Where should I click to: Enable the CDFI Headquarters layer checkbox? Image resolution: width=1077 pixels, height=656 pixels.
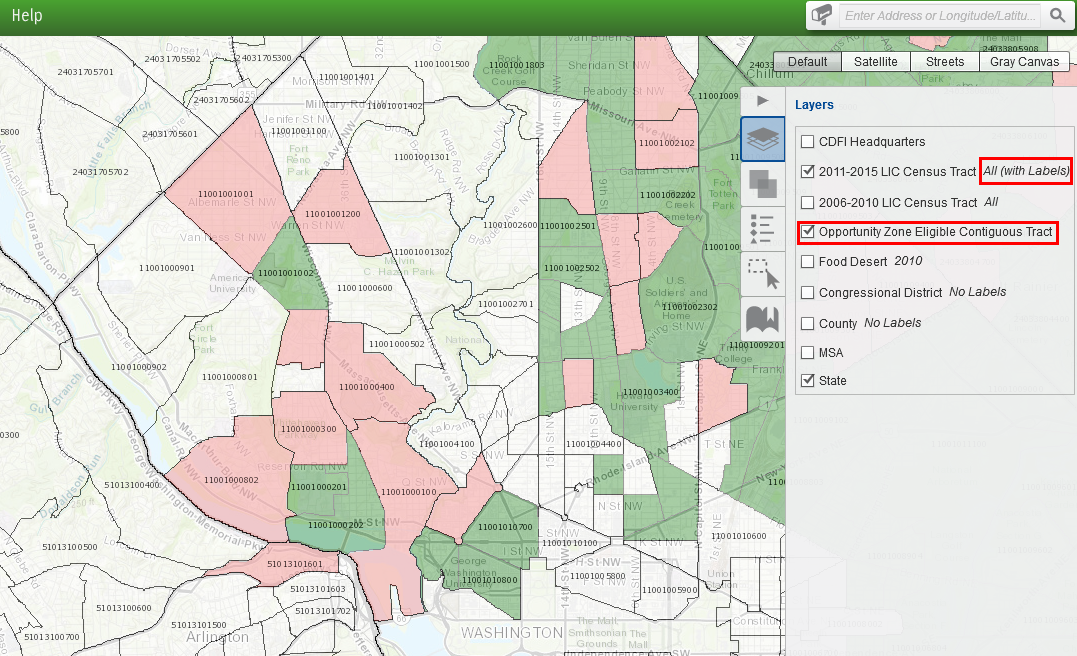coord(807,142)
